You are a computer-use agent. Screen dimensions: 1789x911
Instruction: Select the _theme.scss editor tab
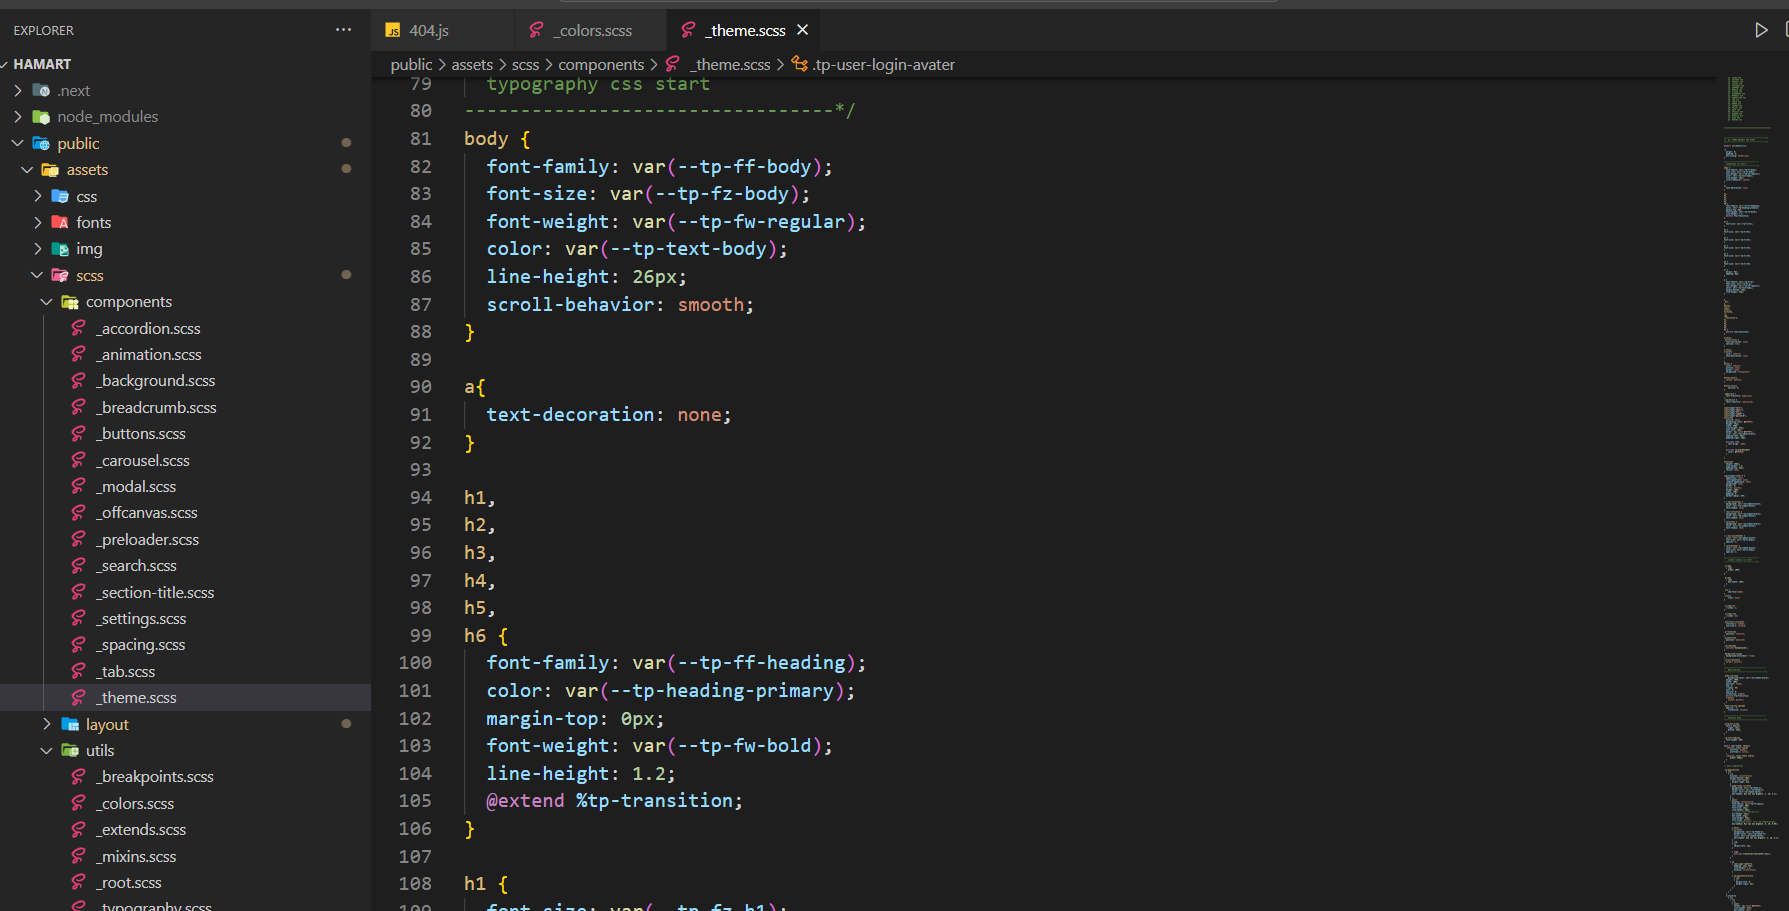(745, 31)
